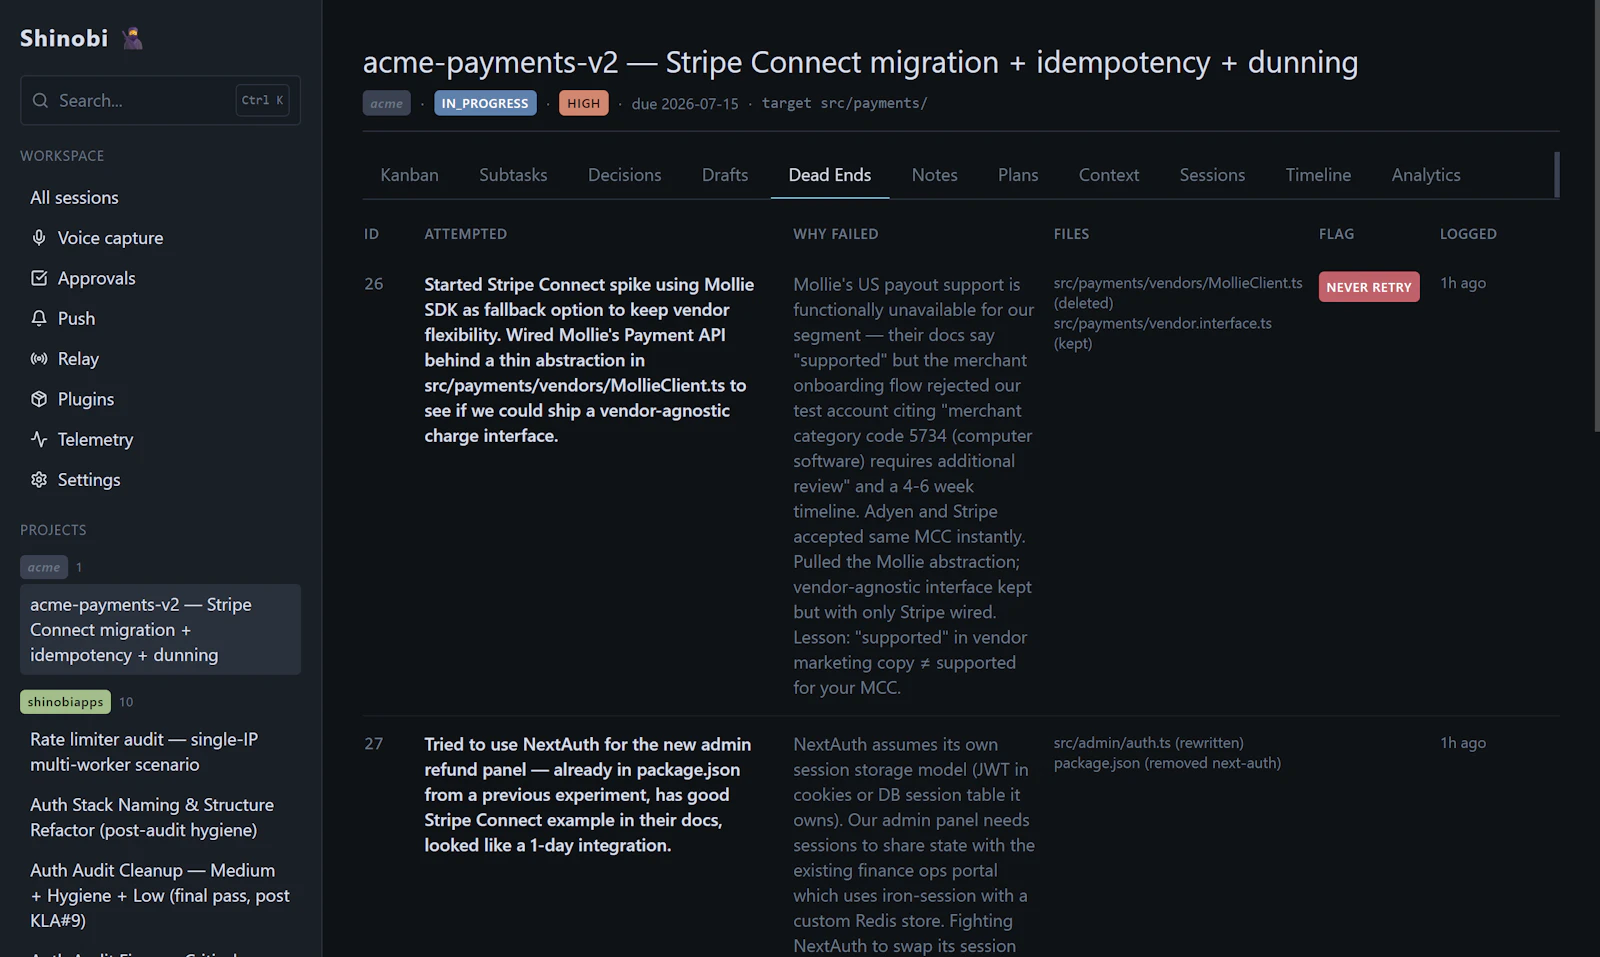Click the Relay broadcast icon
Viewport: 1600px width, 957px height.
(39, 358)
